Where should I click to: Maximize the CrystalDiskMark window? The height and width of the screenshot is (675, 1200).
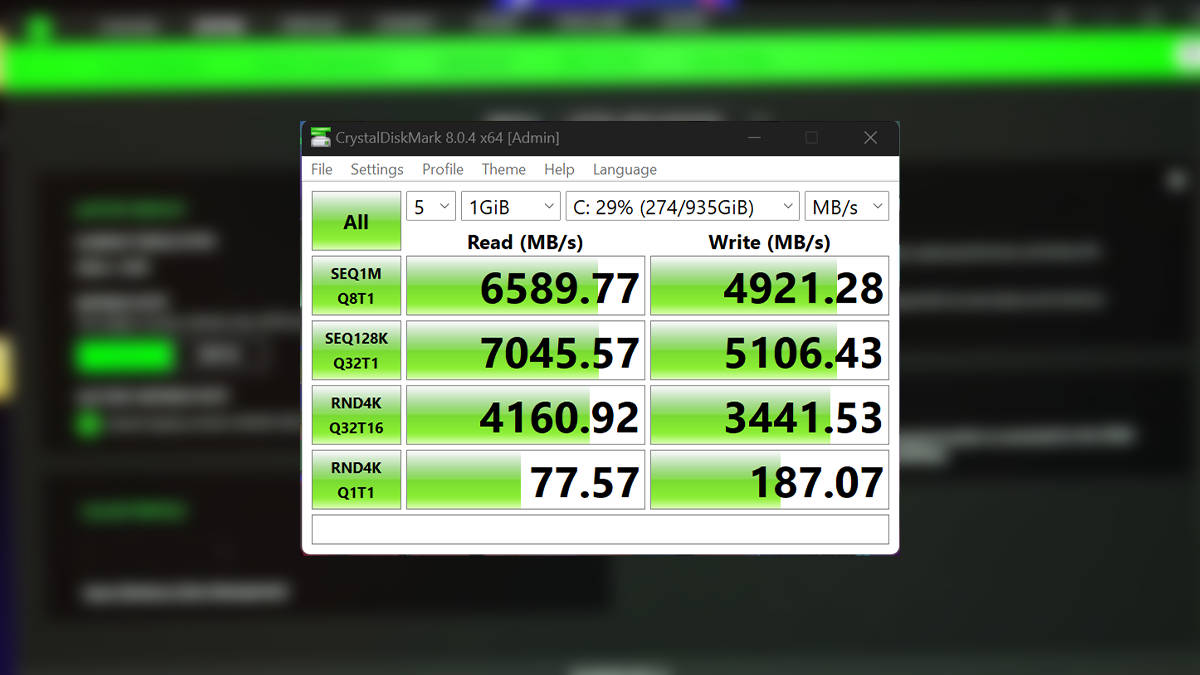click(x=811, y=138)
